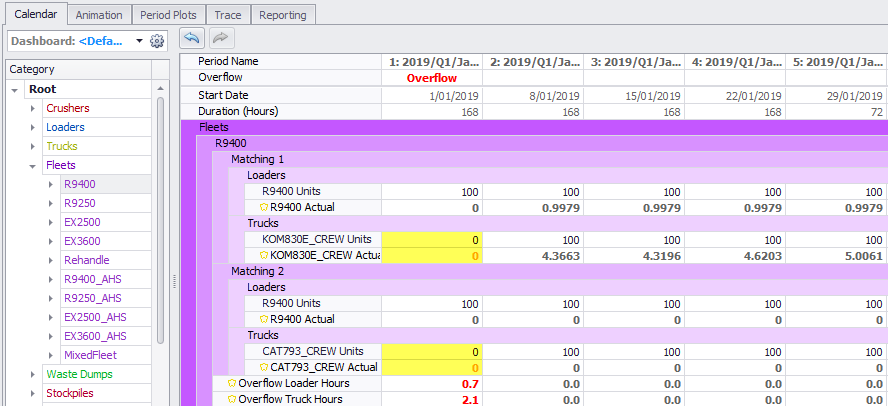The width and height of the screenshot is (888, 406).
Task: Click the undo arrow button
Action: pyautogui.click(x=193, y=38)
